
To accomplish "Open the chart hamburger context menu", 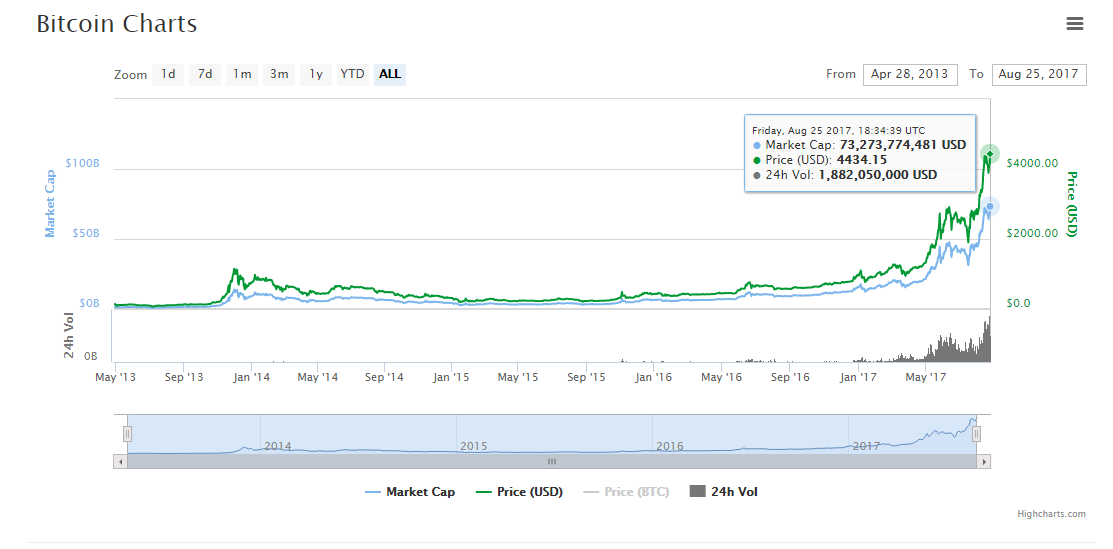I will (1075, 23).
